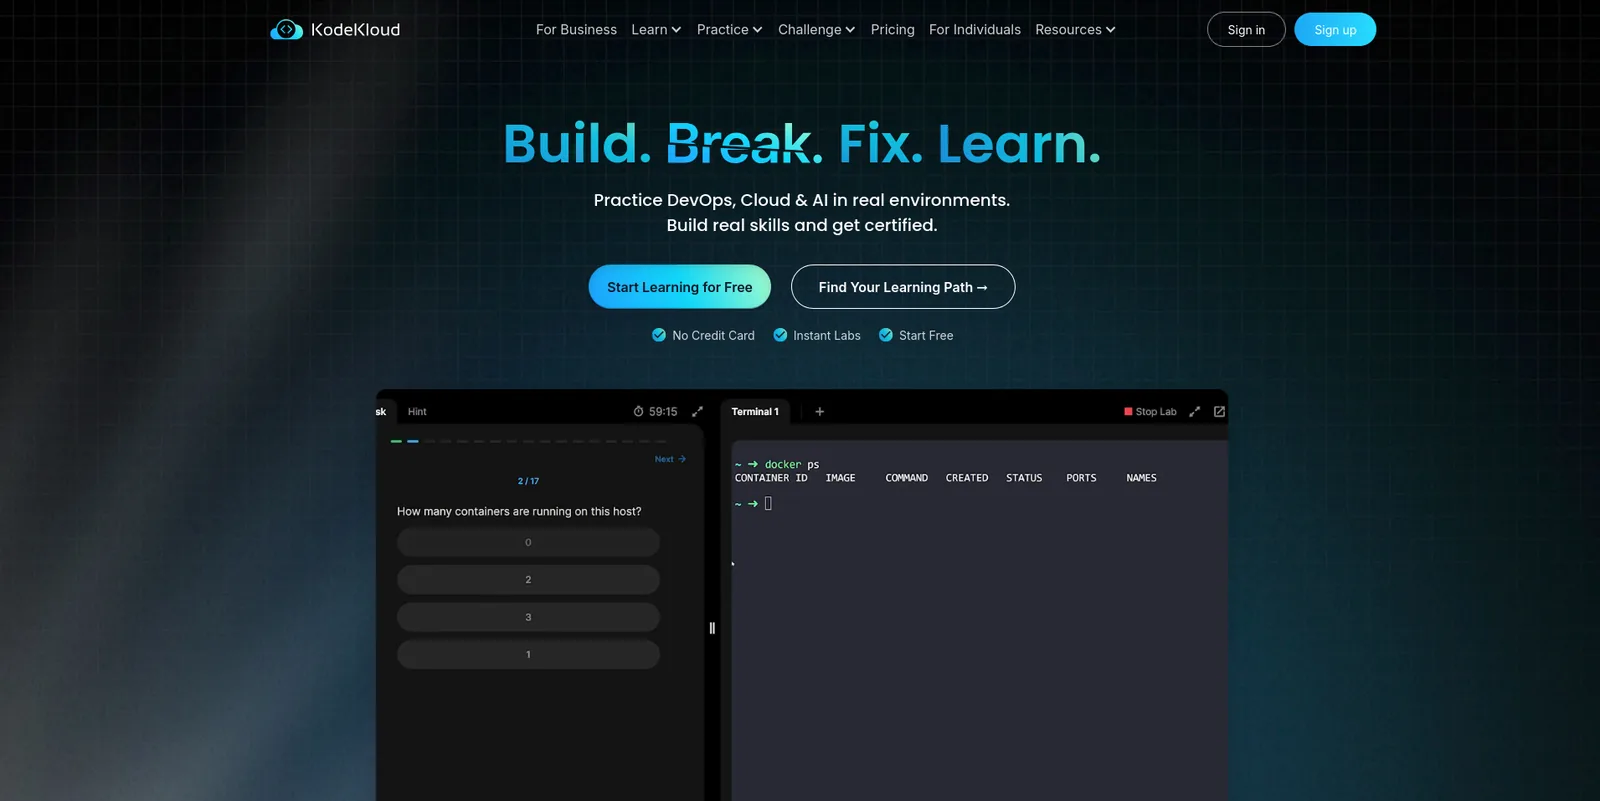Viewport: 1600px width, 801px height.
Task: Open the Practice dropdown menu
Action: coord(729,30)
